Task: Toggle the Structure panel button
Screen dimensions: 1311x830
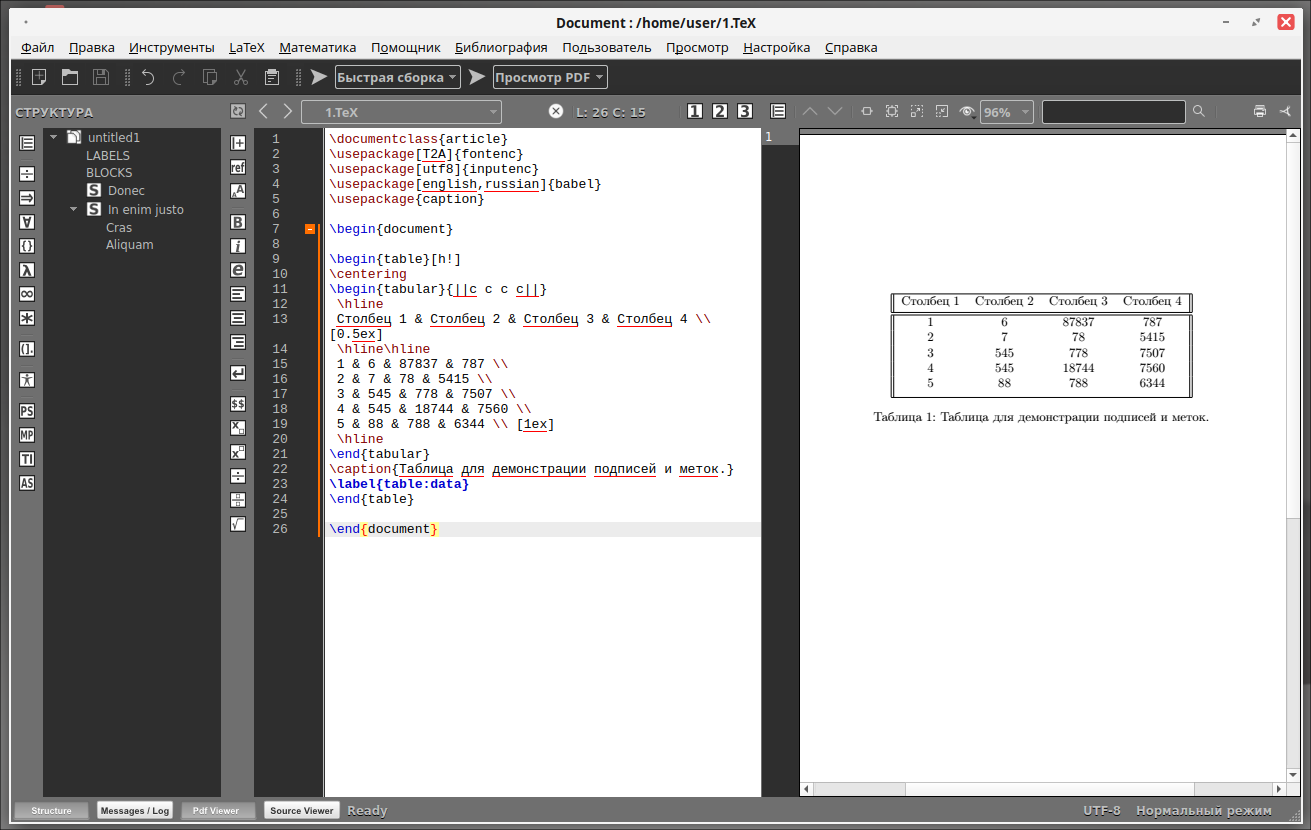Action: [51, 811]
